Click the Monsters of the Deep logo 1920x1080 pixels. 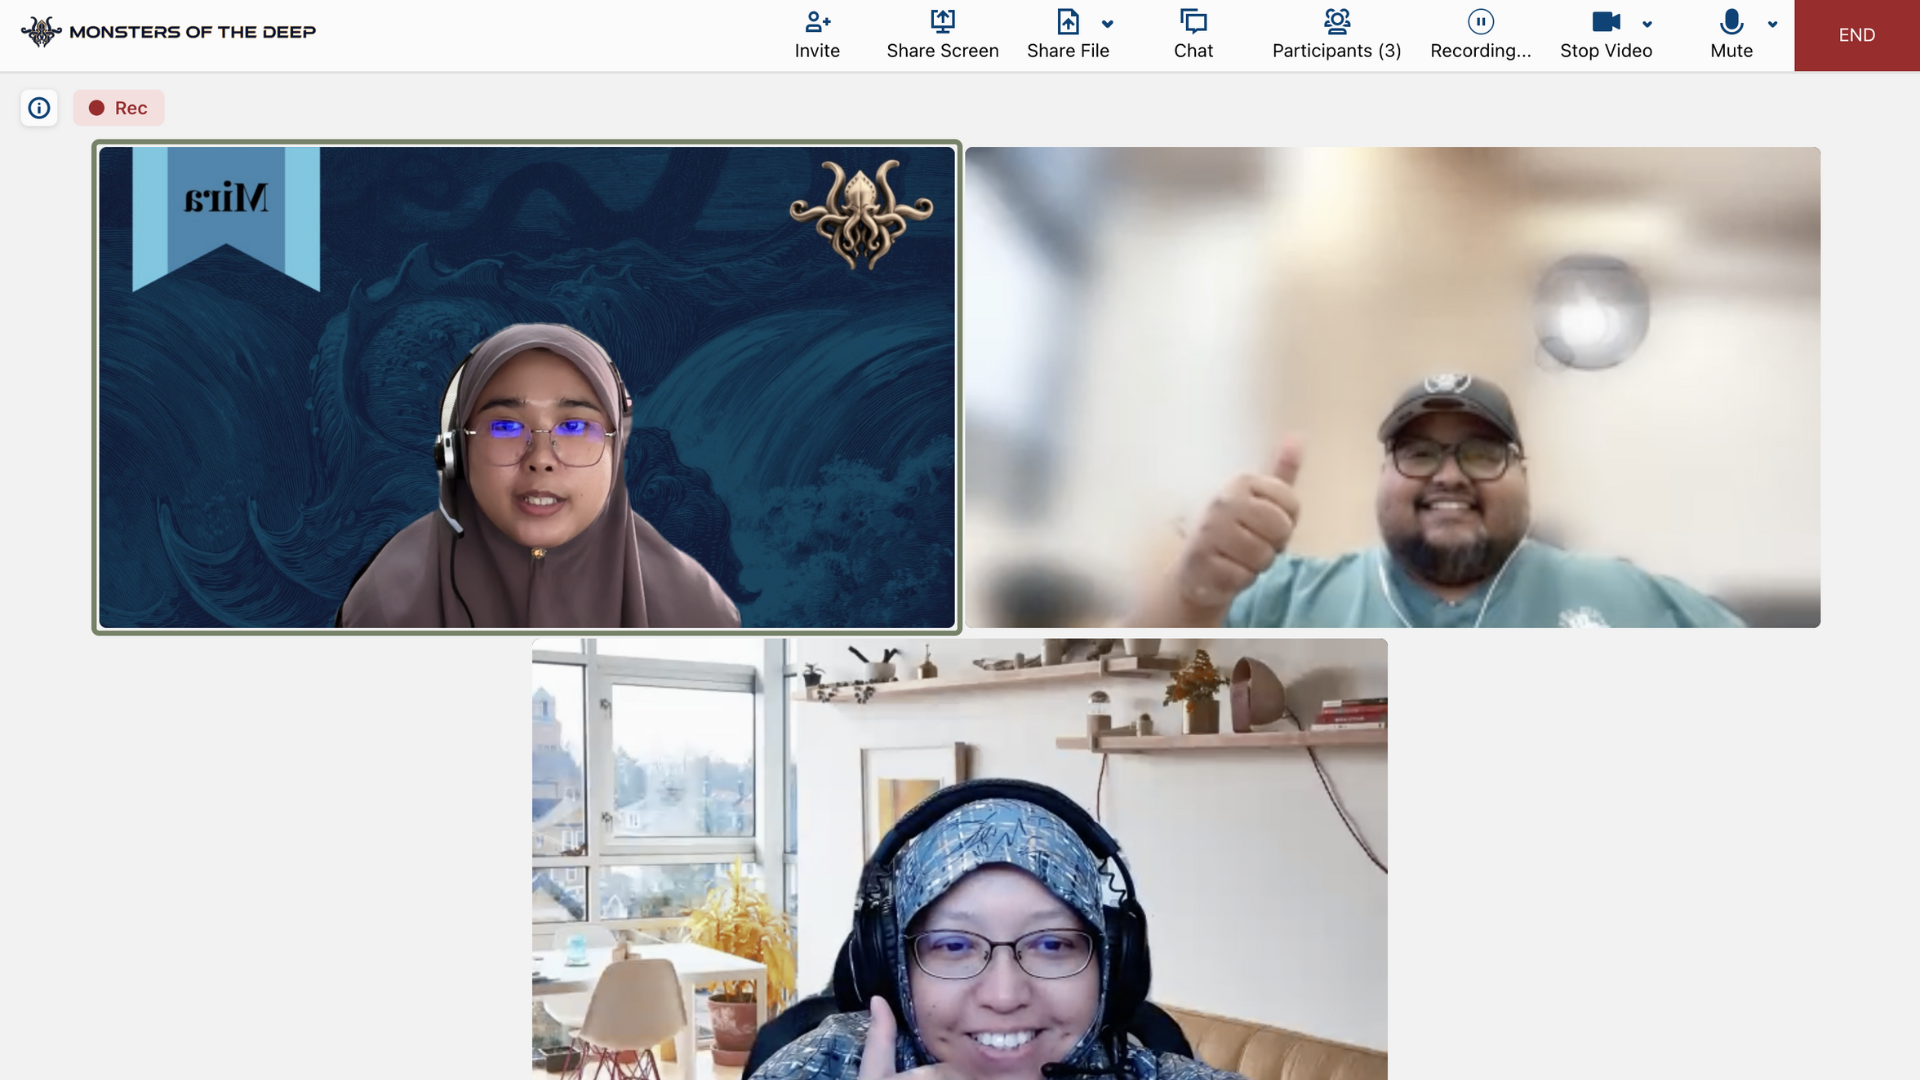41,32
